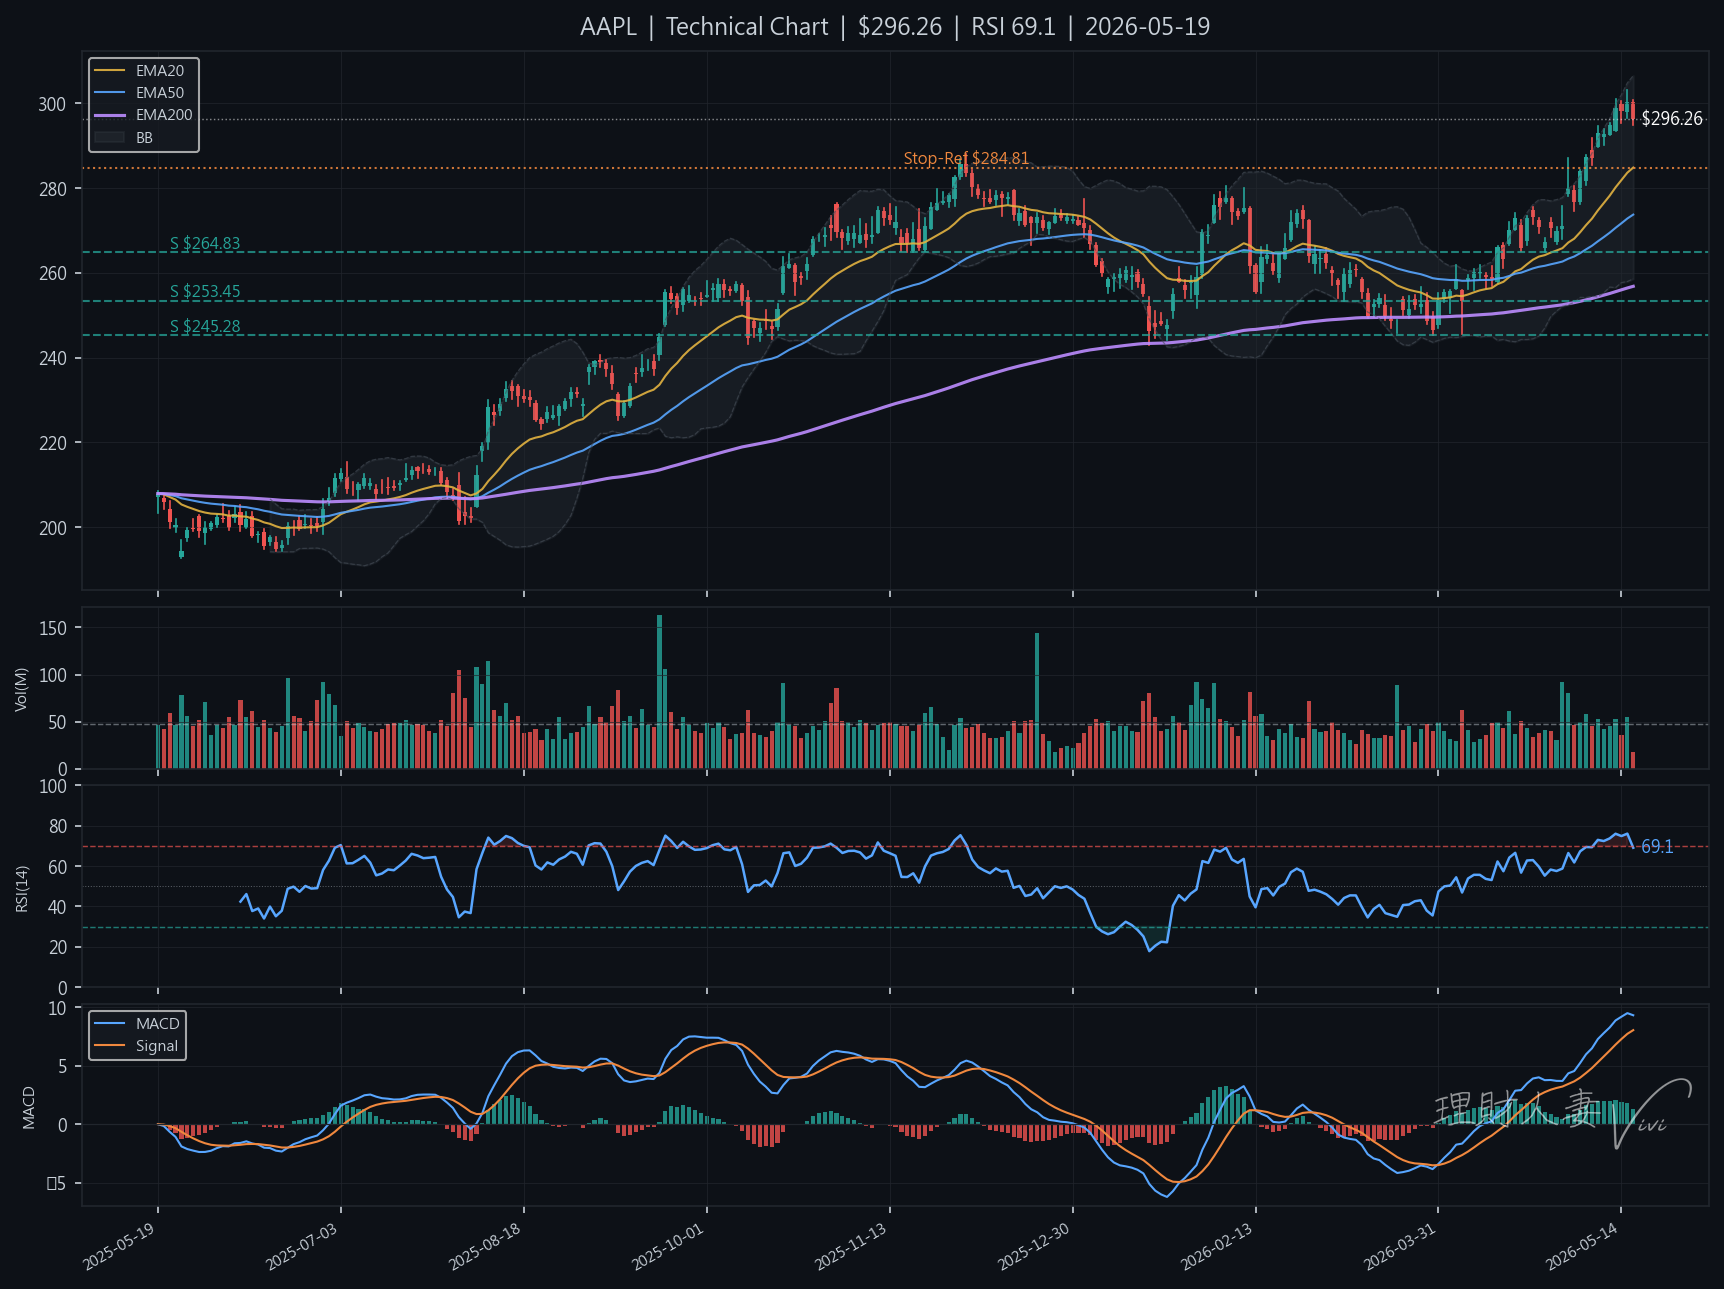Click the date tick 2026-02-13
The height and width of the screenshot is (1289, 1724).
(1217, 1246)
